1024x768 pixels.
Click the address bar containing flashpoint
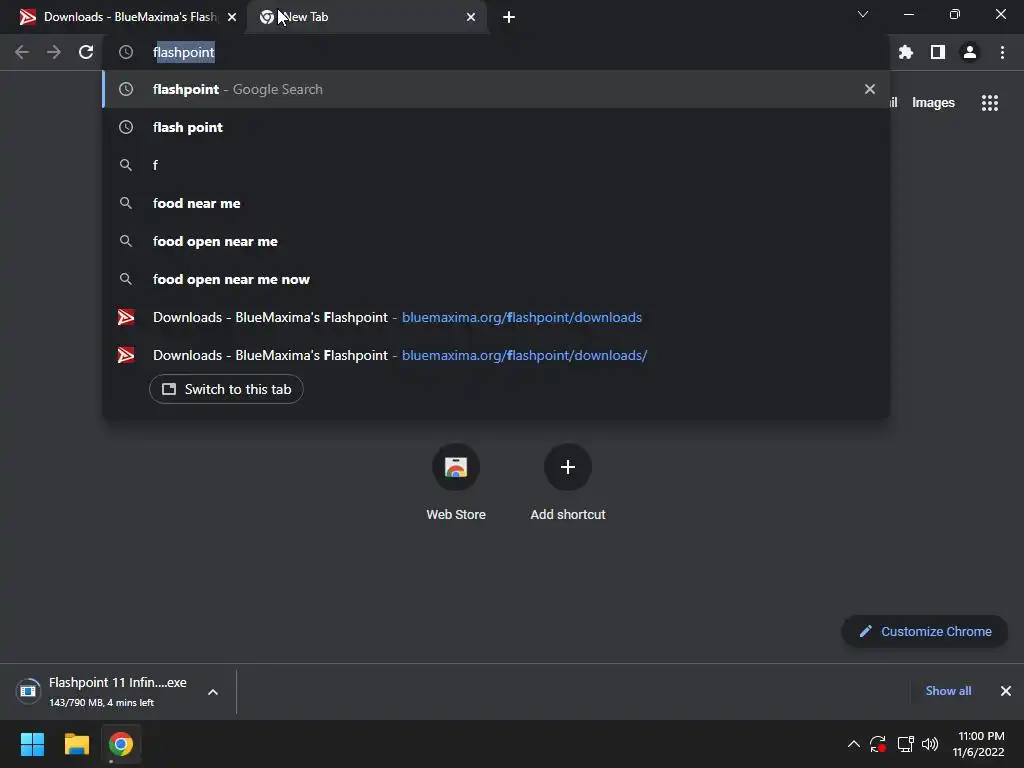(496, 52)
